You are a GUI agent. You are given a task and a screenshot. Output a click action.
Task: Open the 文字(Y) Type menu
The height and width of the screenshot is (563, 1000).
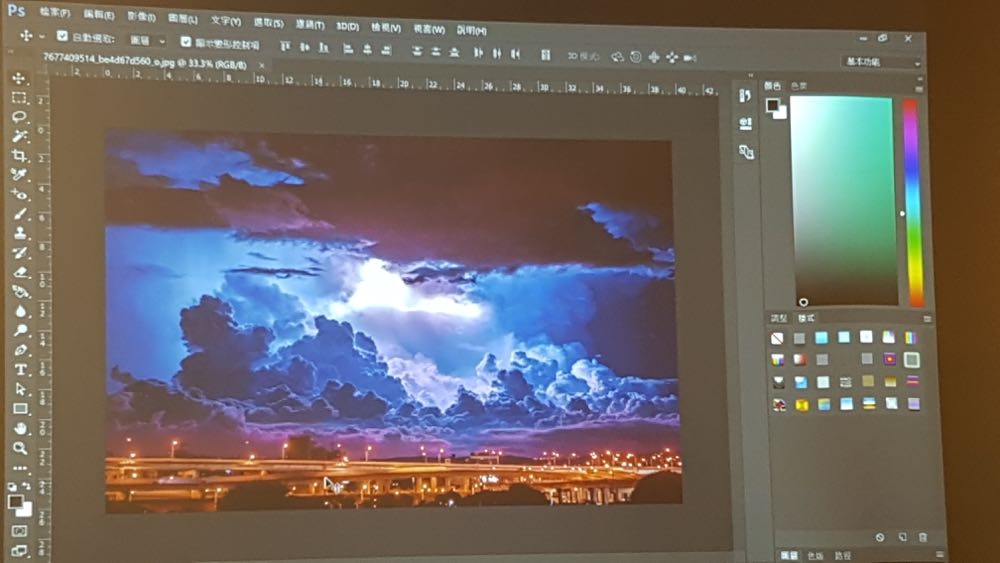tap(226, 21)
